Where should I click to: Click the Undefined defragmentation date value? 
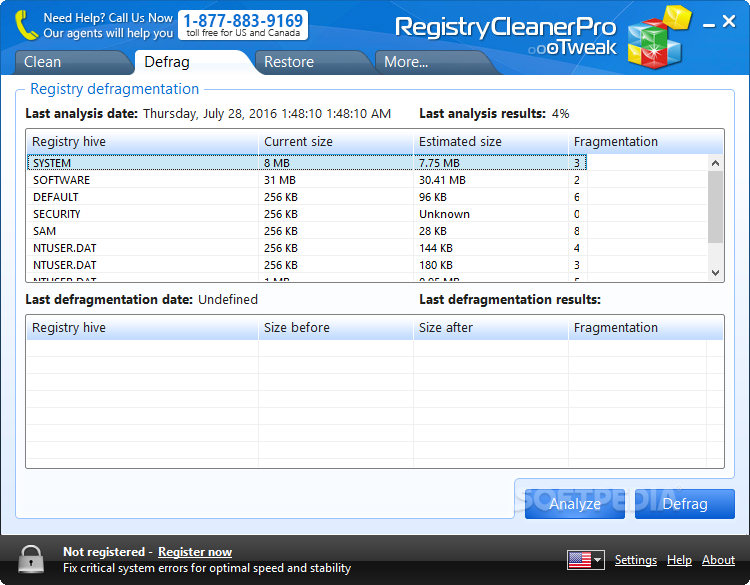(228, 299)
